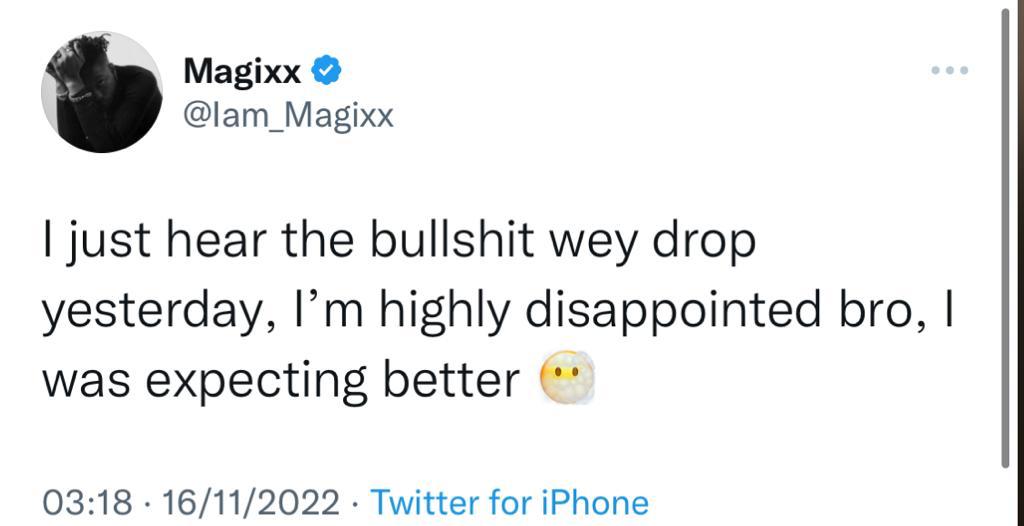
Task: Click the 03:18 timestamp
Action: click(x=86, y=501)
